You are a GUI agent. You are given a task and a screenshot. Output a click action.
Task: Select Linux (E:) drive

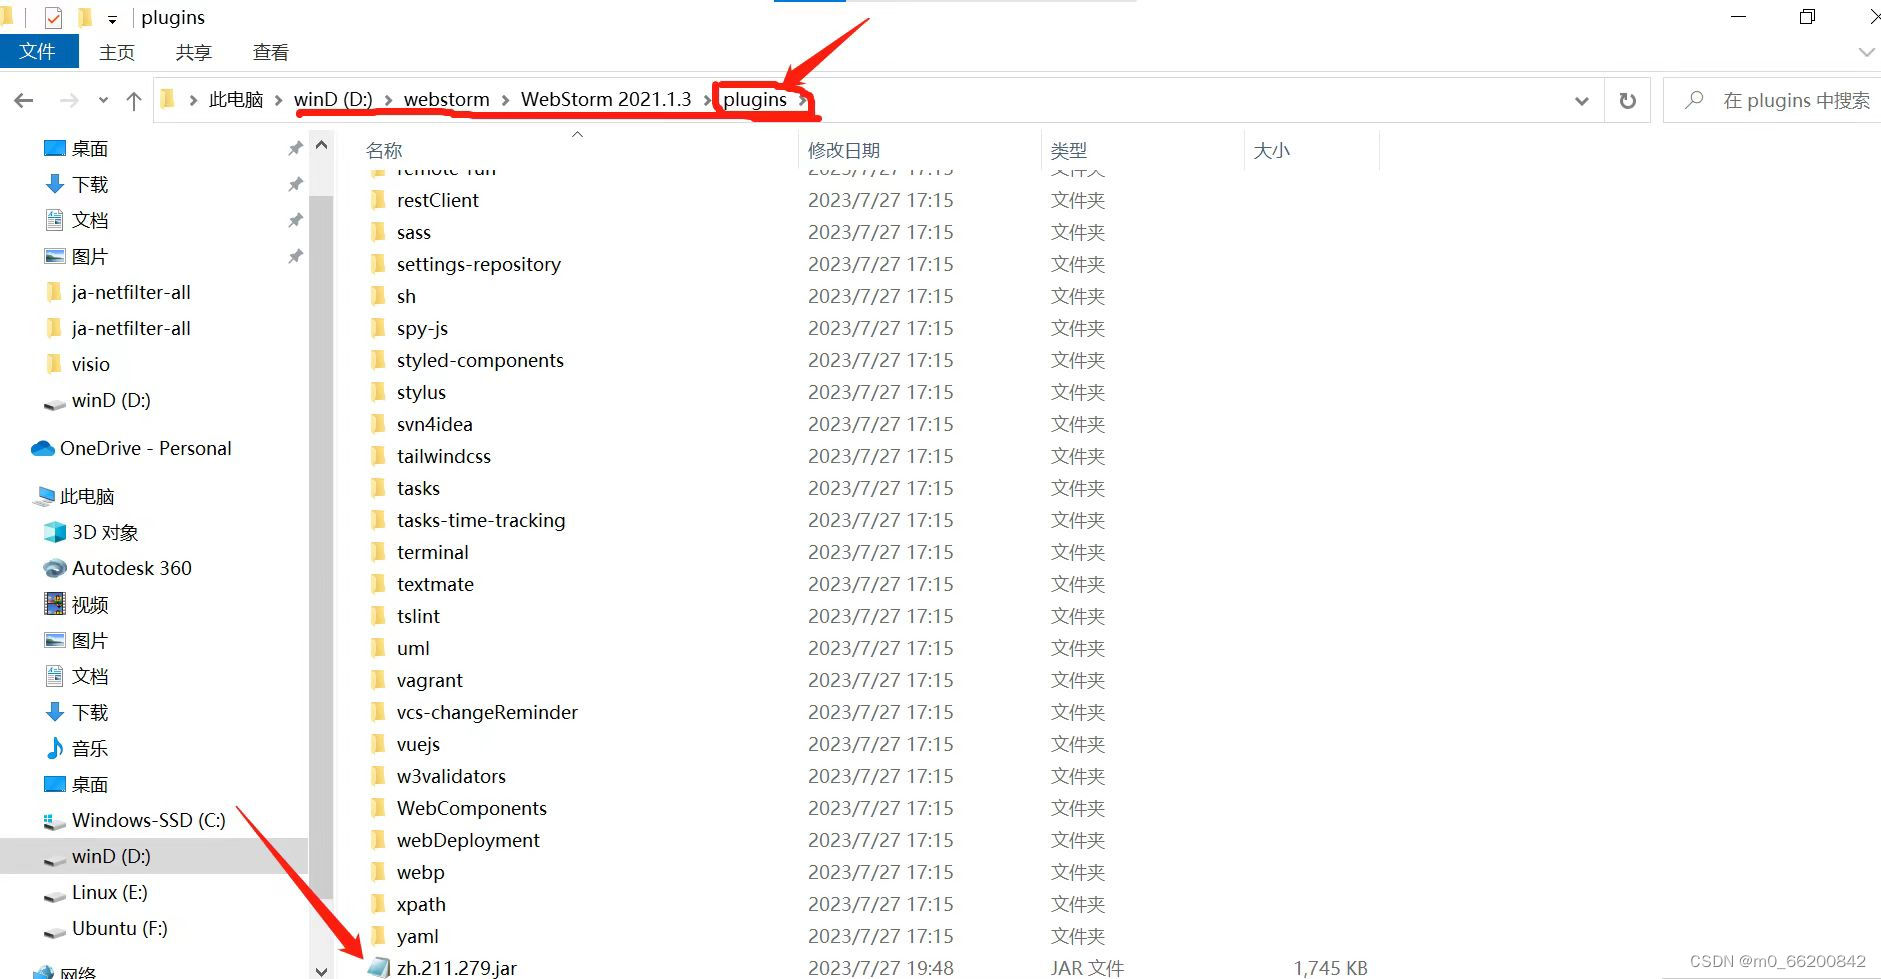tap(110, 892)
